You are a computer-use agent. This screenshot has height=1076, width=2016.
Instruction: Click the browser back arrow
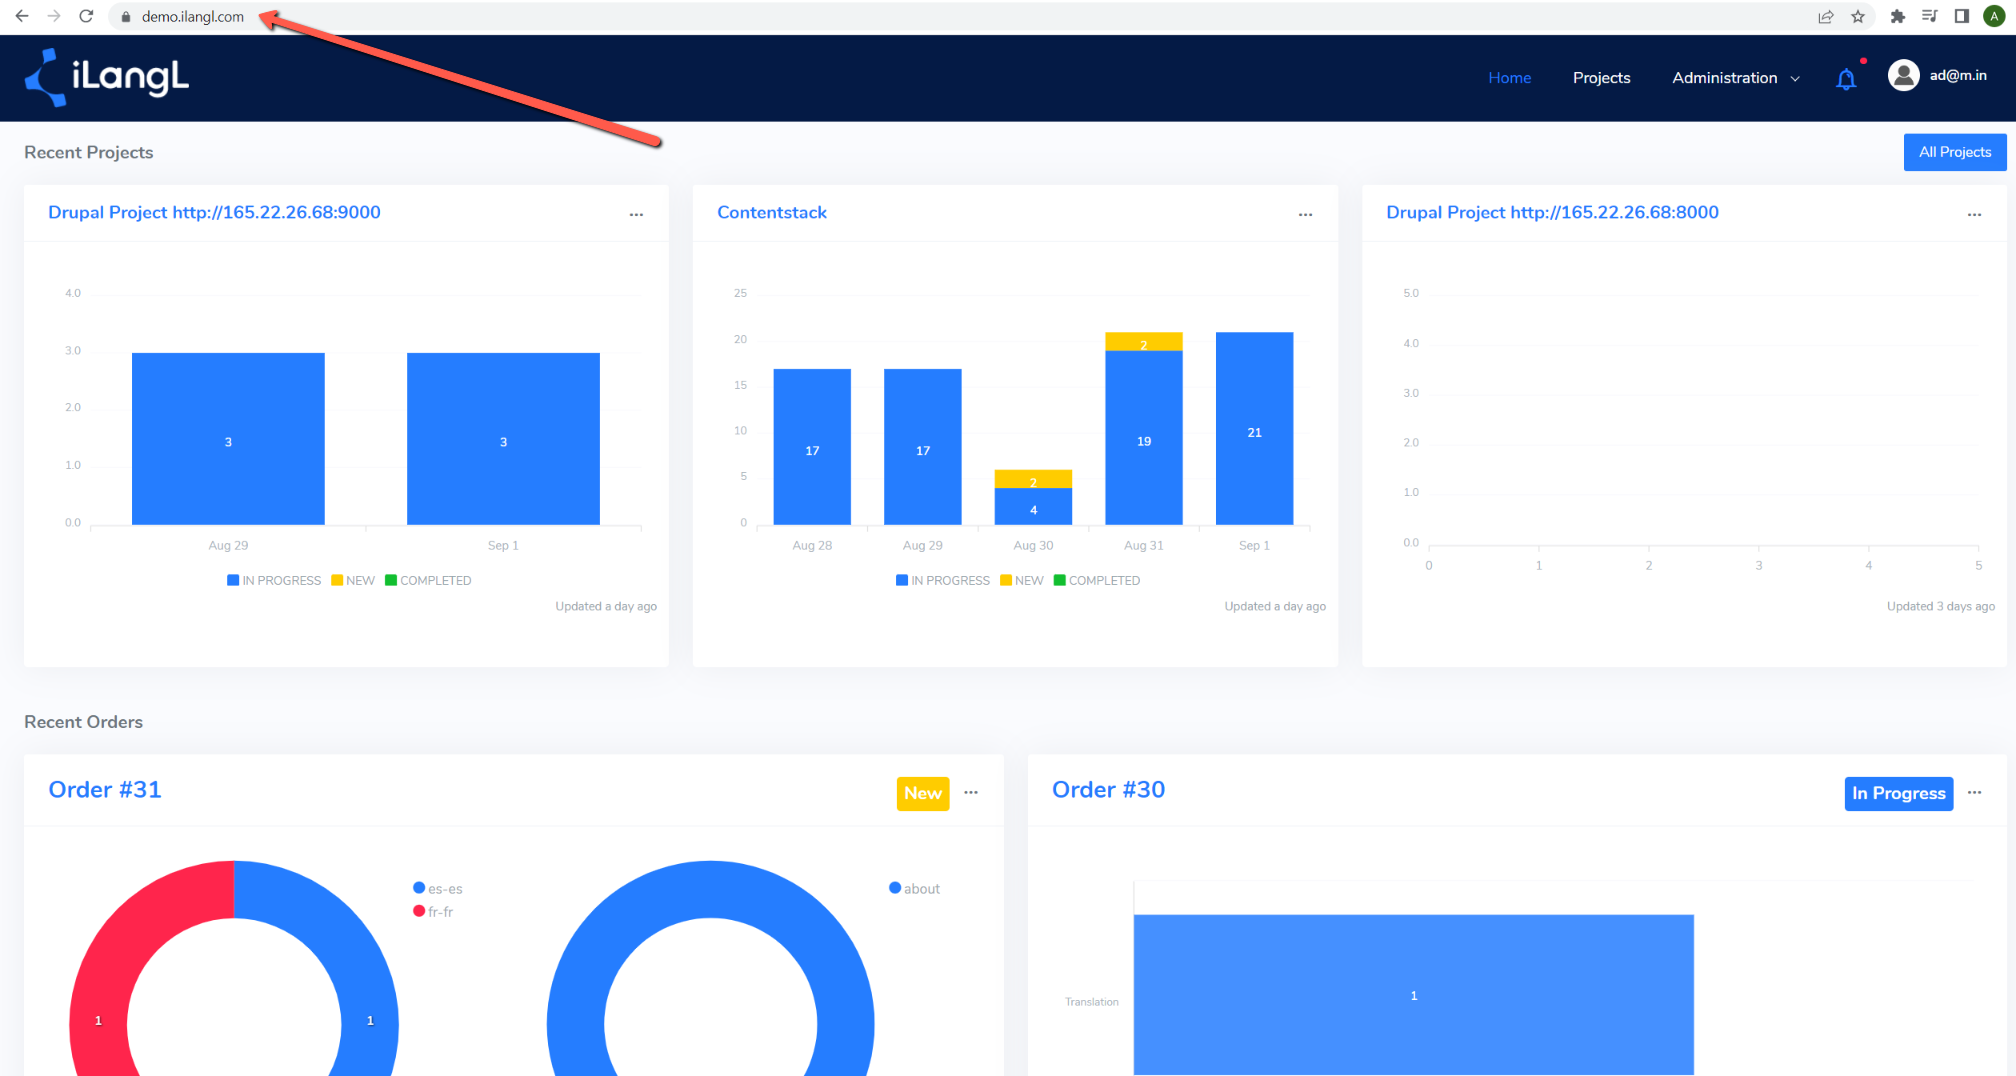22,16
